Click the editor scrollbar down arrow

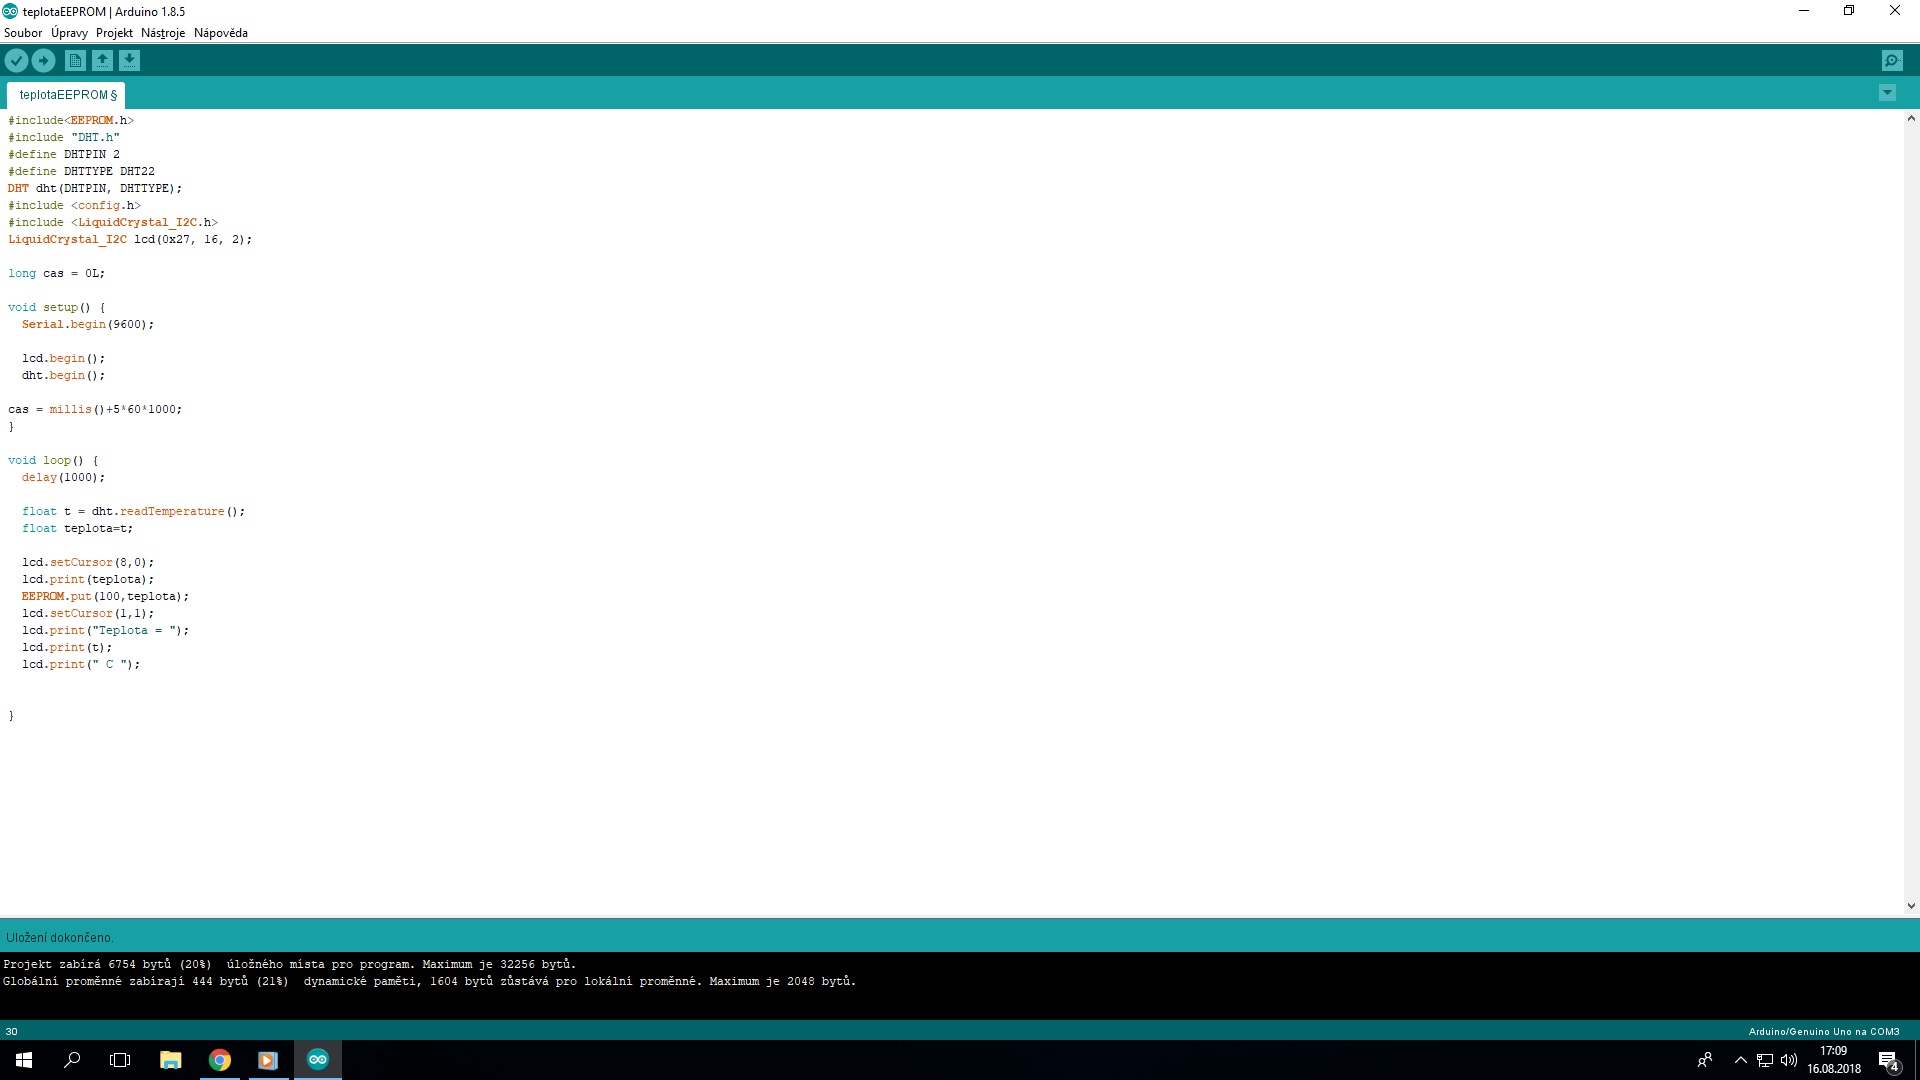[x=1911, y=906]
